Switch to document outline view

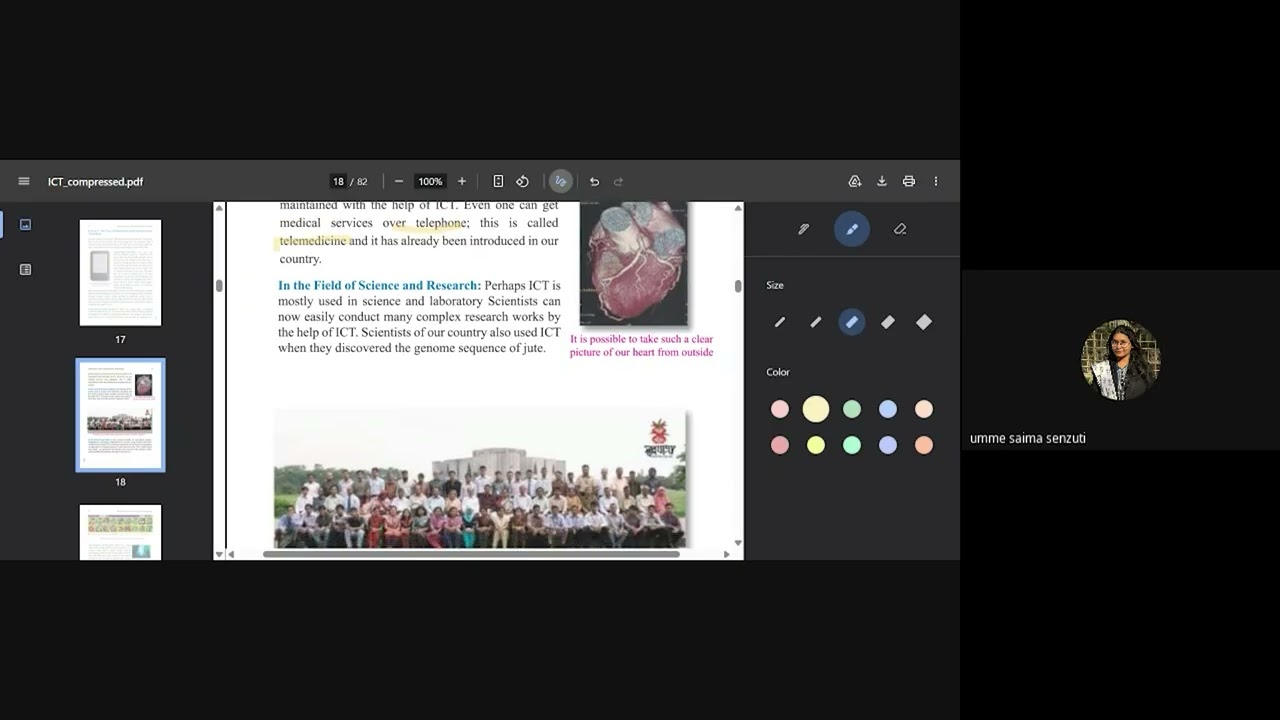[25, 270]
